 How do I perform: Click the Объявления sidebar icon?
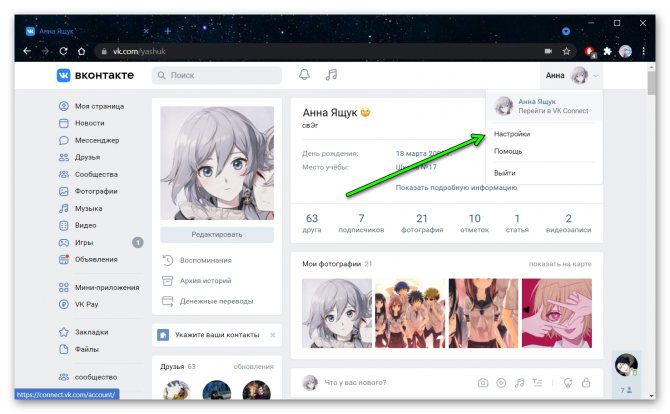tap(64, 259)
